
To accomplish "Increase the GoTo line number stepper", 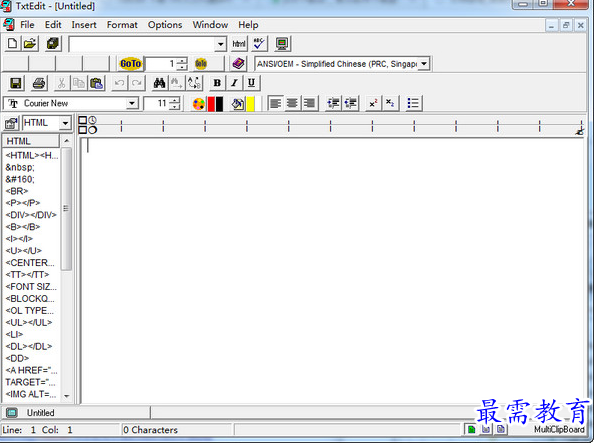I will 182,61.
